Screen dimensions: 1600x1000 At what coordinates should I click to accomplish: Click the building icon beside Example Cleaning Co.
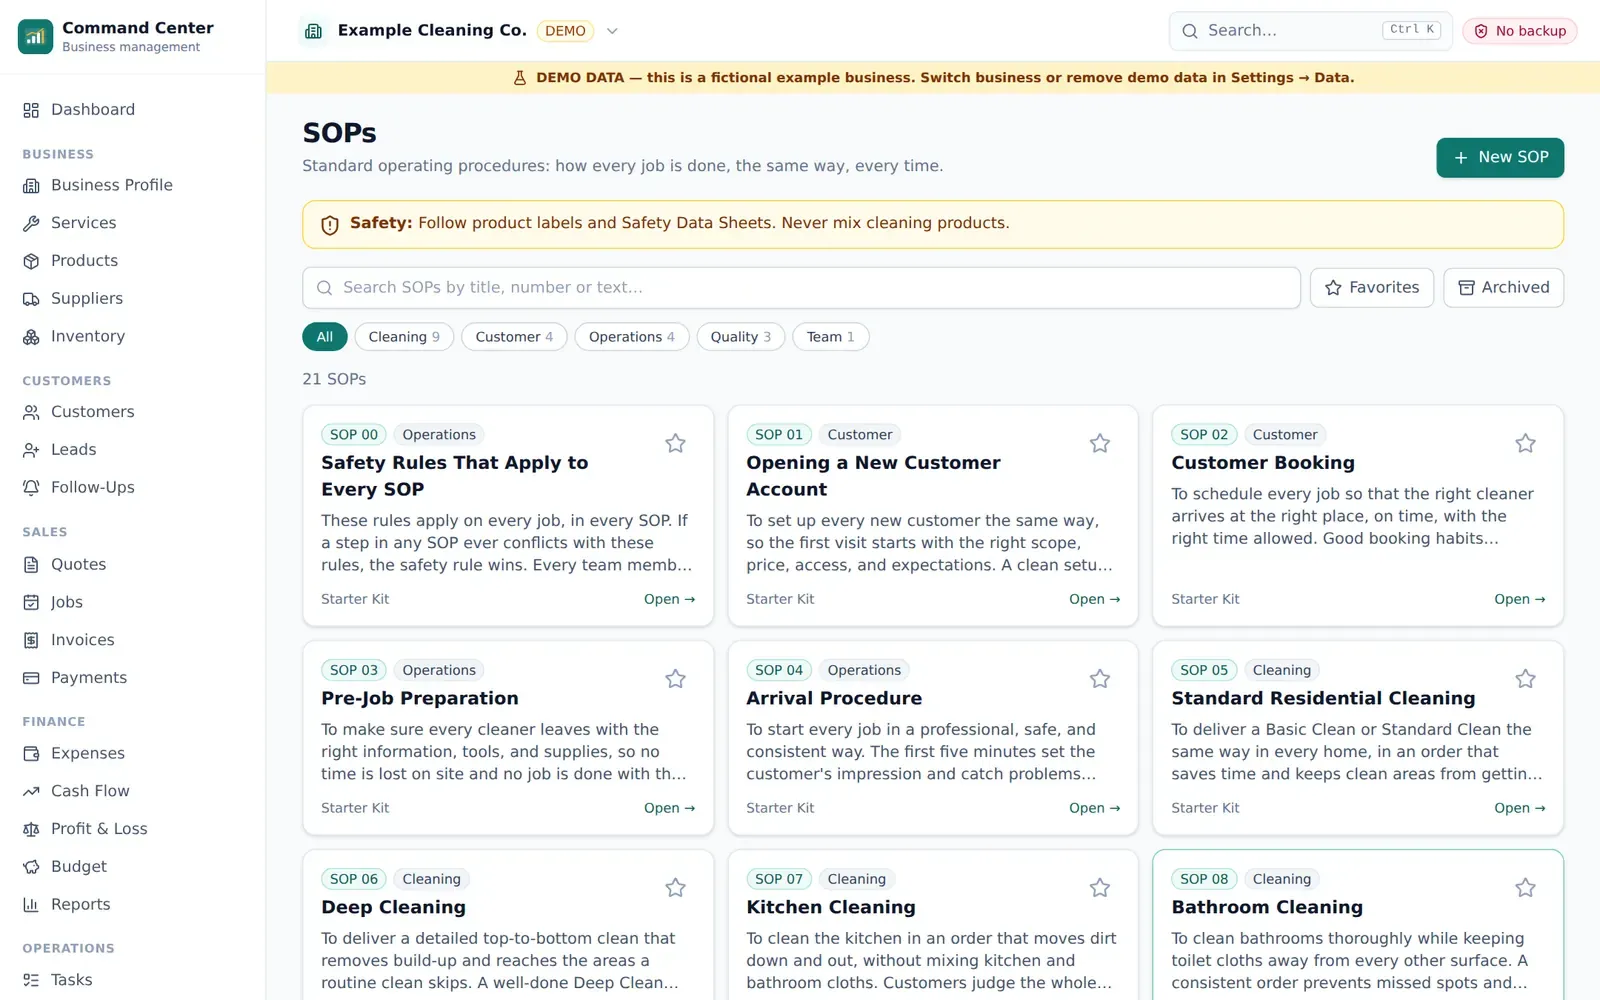click(313, 31)
